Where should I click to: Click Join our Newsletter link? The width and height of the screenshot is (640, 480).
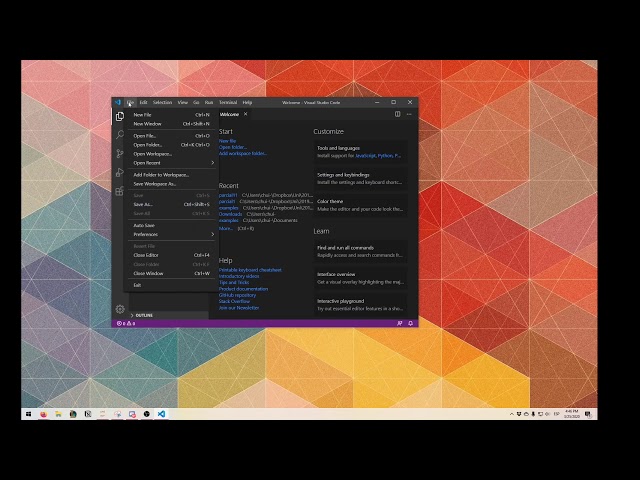(x=239, y=308)
